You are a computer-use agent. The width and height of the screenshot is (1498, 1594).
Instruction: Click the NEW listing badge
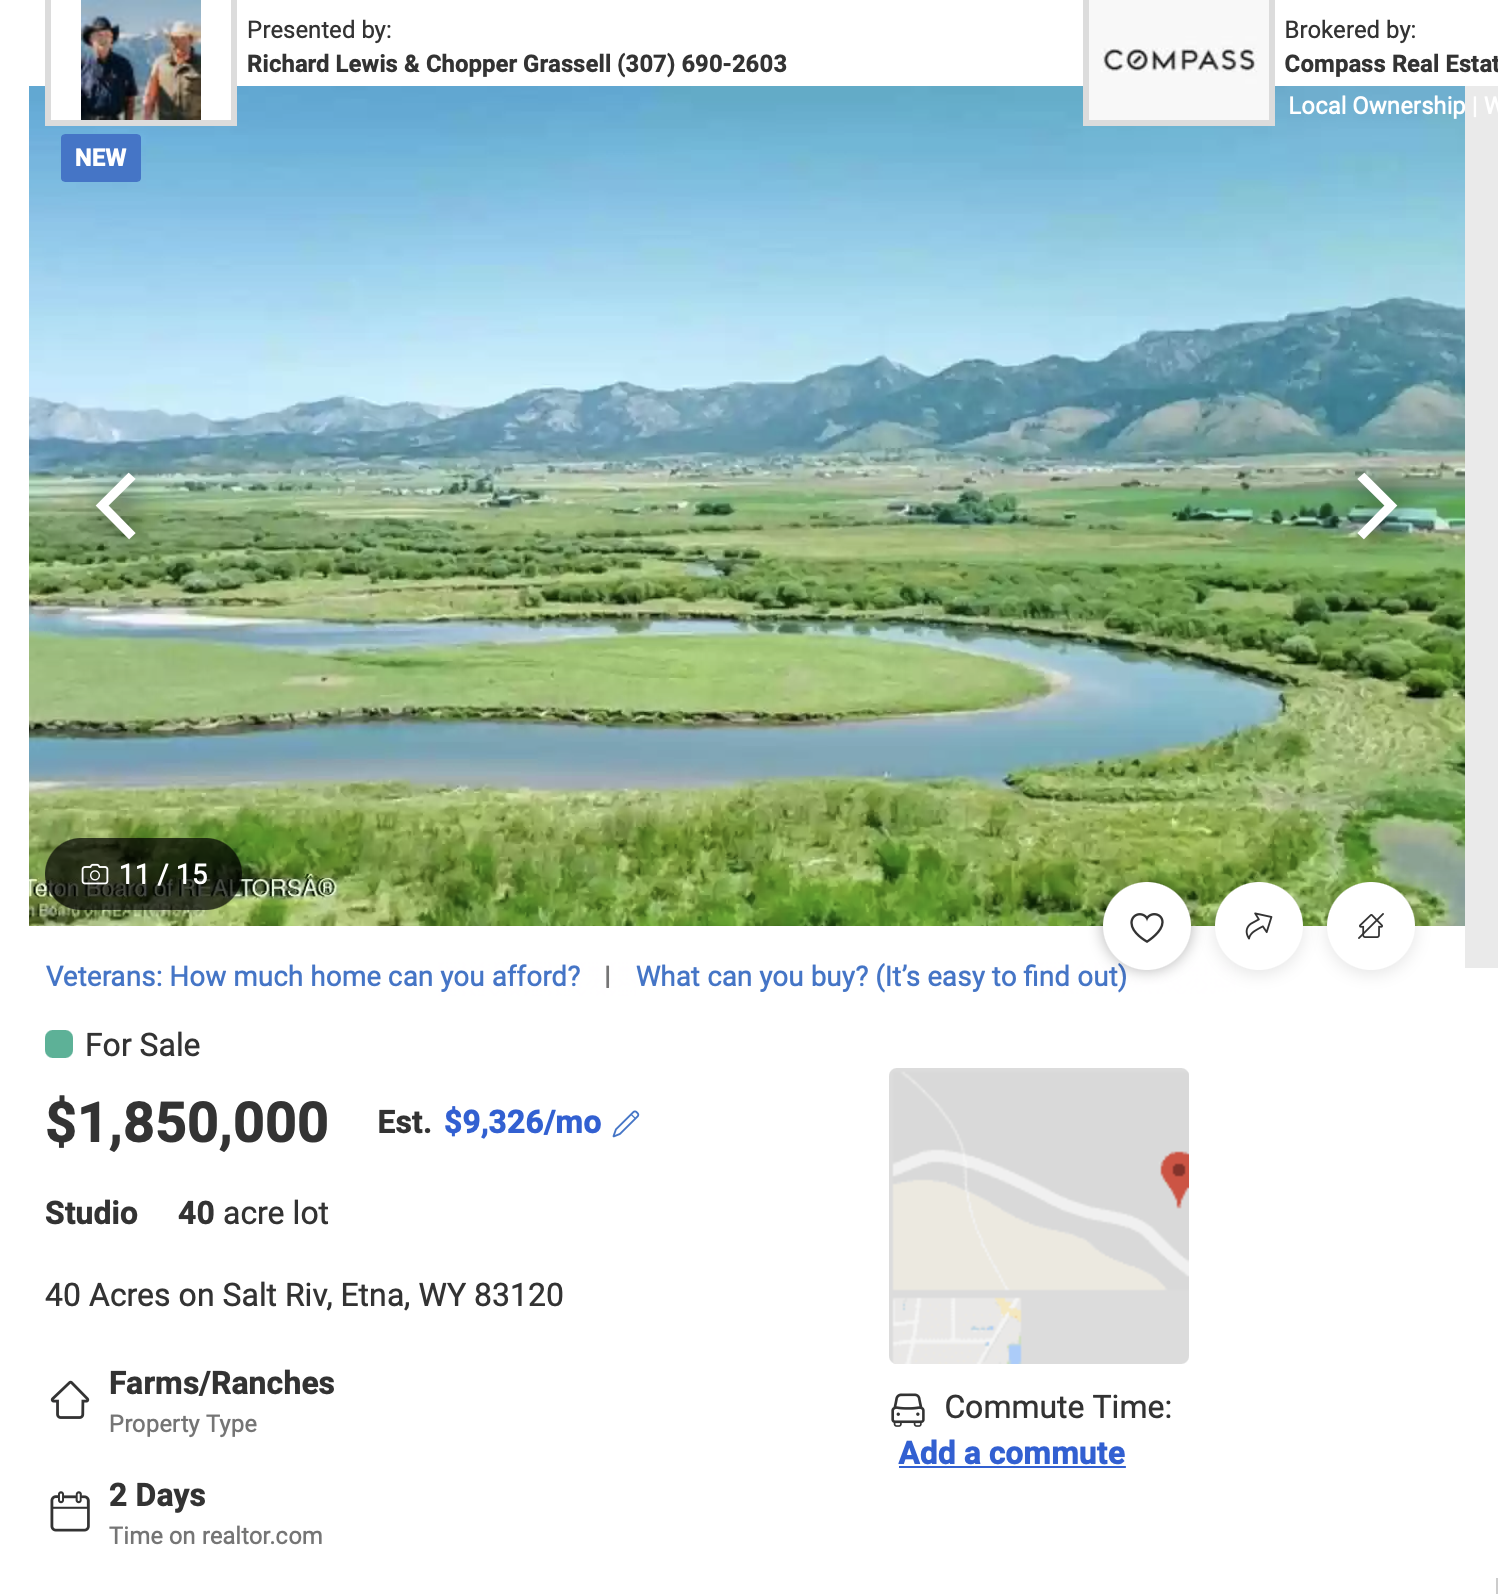(101, 158)
